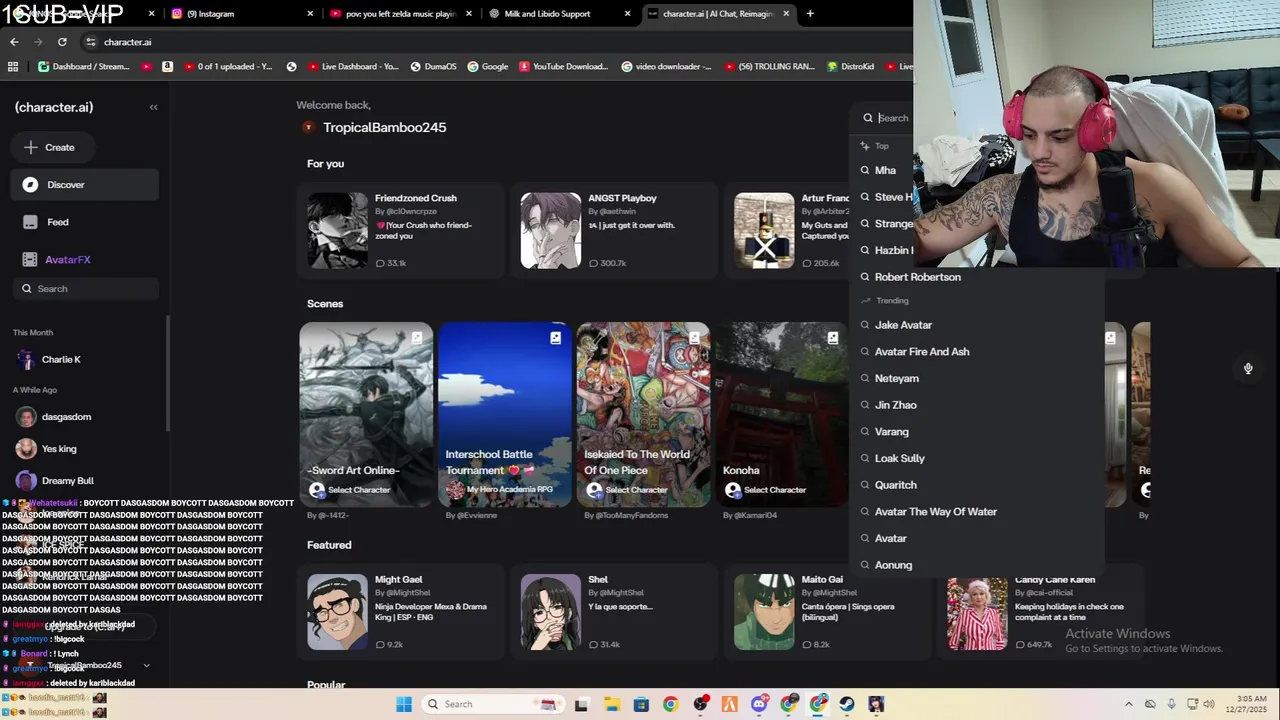Screen dimensions: 1280x720
Task: Click the bookmark icon on the Konoha scene
Action: click(832, 338)
